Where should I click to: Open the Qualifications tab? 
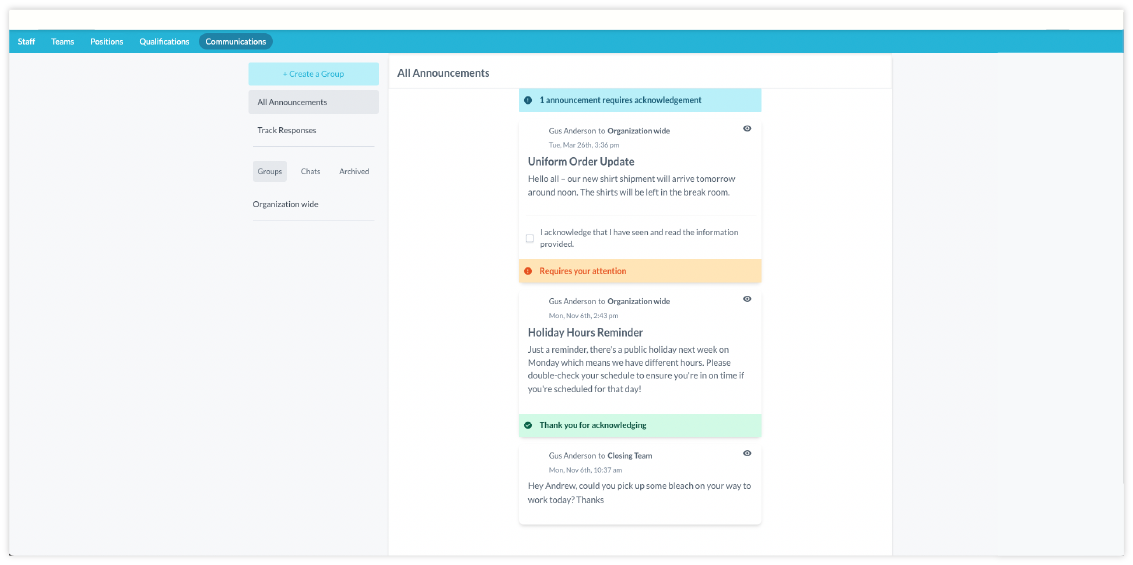tap(164, 42)
